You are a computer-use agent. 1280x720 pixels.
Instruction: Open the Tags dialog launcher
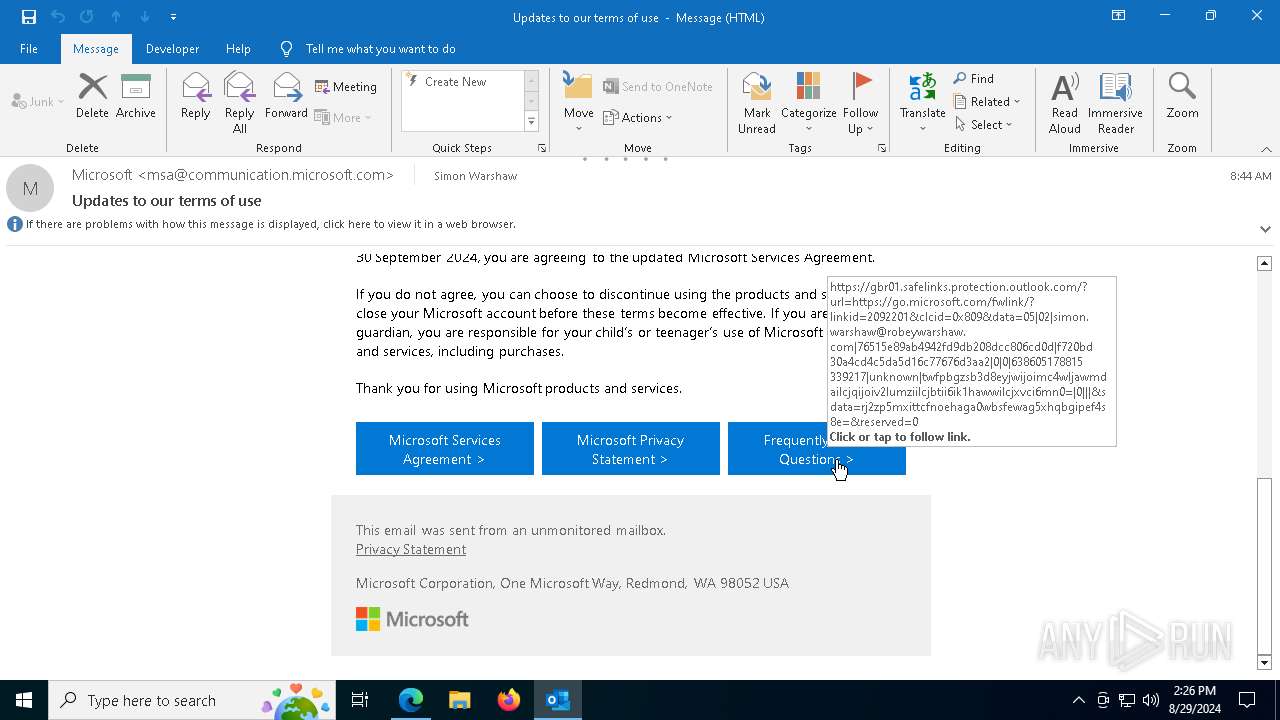click(882, 148)
